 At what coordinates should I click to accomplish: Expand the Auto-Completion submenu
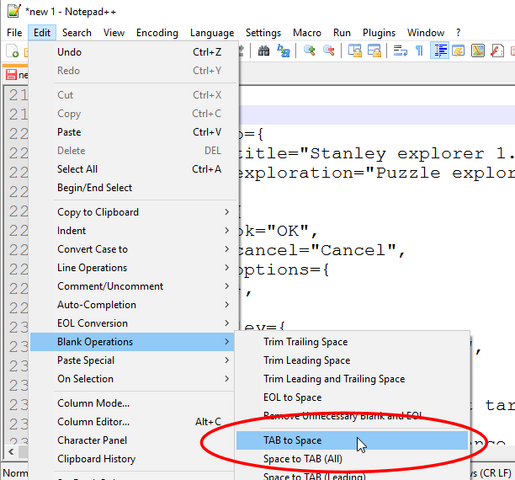tap(133, 305)
